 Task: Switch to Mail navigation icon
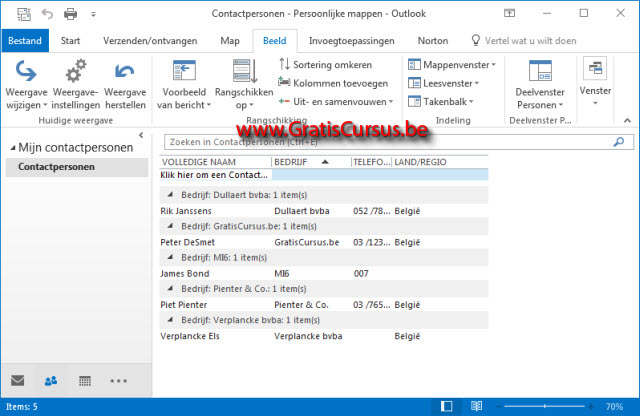pyautogui.click(x=18, y=380)
